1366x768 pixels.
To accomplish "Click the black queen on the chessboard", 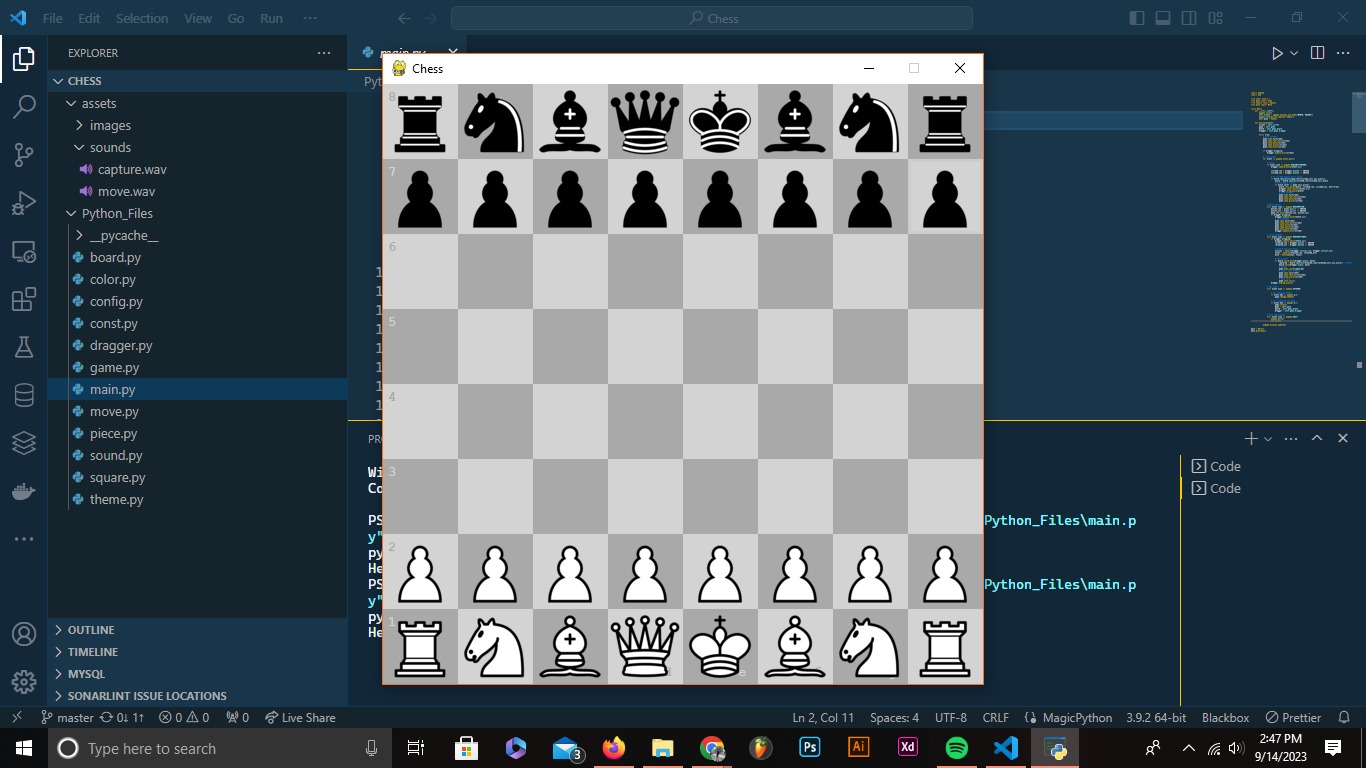I will (x=645, y=121).
